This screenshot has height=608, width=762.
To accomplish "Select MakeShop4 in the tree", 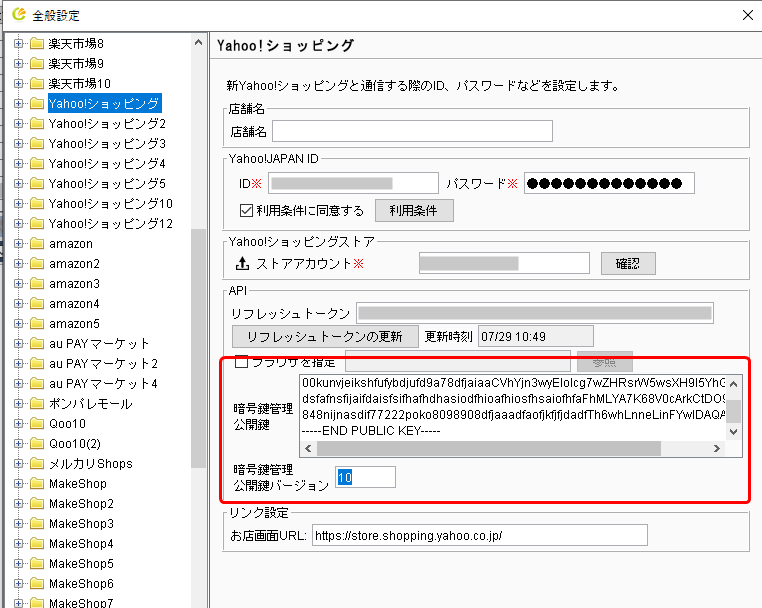I will tap(81, 543).
